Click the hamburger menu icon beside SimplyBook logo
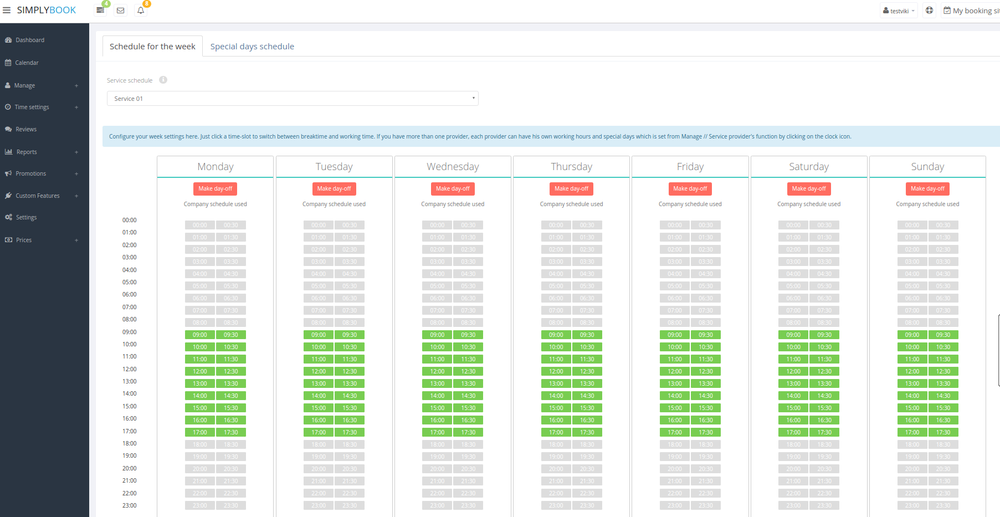This screenshot has height=517, width=1000. tap(8, 10)
